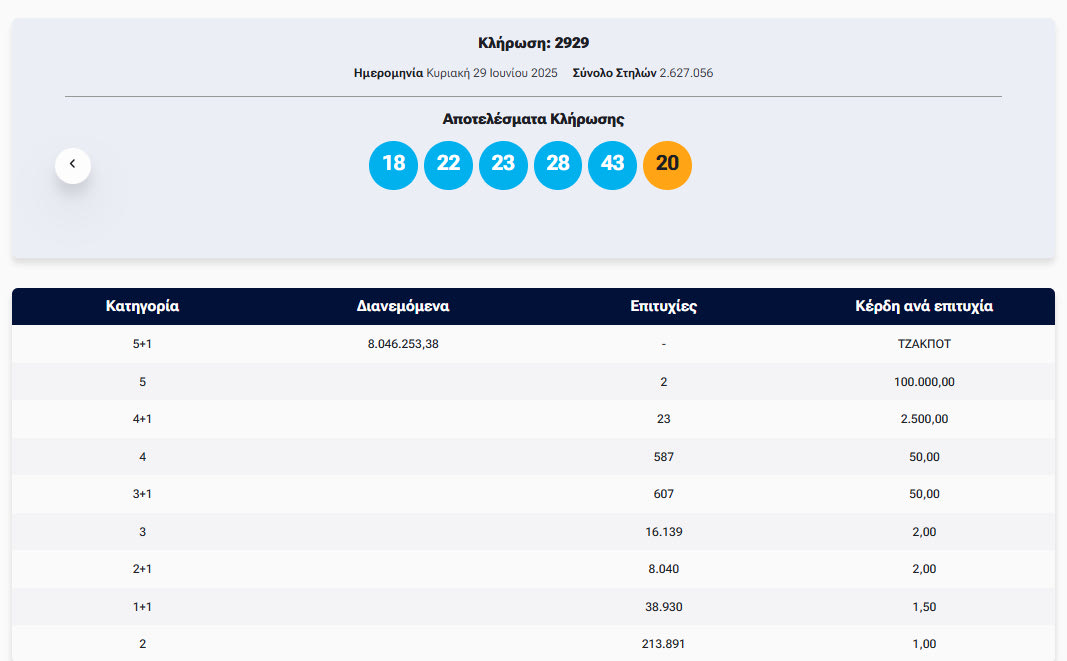Click the Σύνολο Στηλών value 2.627.056

click(686, 73)
